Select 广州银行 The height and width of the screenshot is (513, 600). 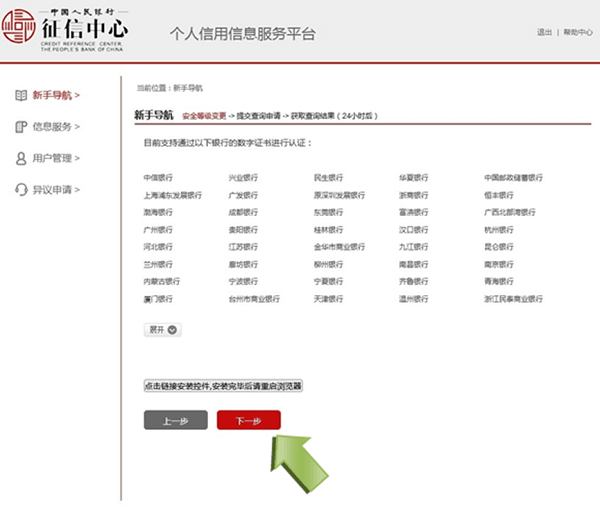click(158, 230)
